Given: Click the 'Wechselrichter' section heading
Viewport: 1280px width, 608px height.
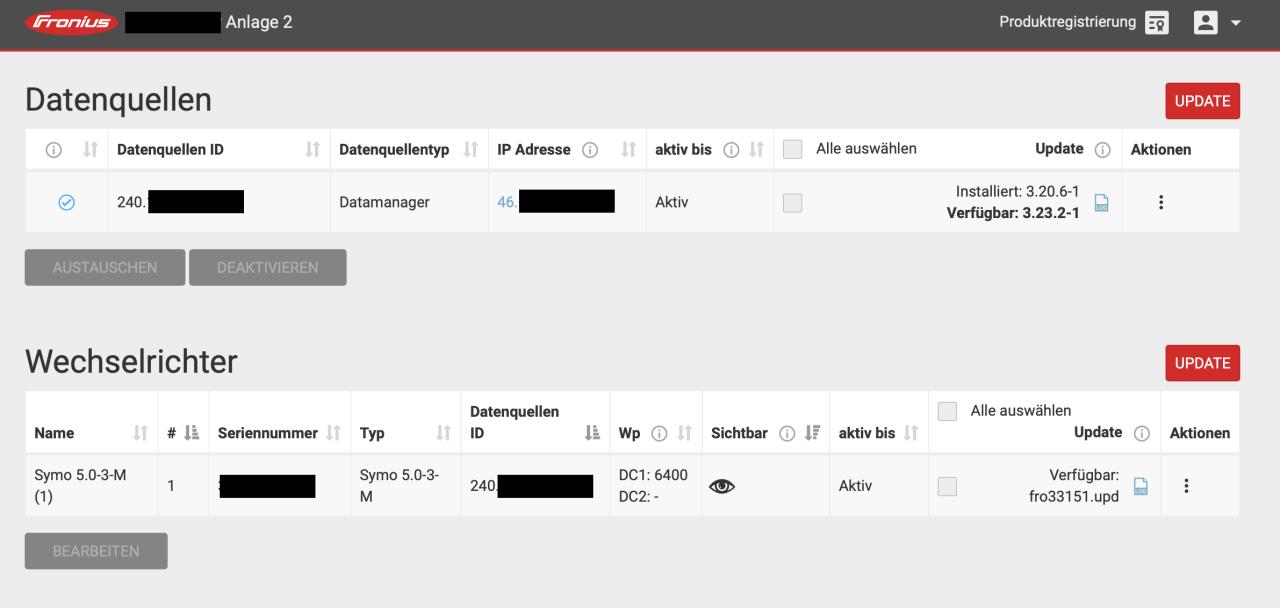Looking at the screenshot, I should click(x=131, y=362).
